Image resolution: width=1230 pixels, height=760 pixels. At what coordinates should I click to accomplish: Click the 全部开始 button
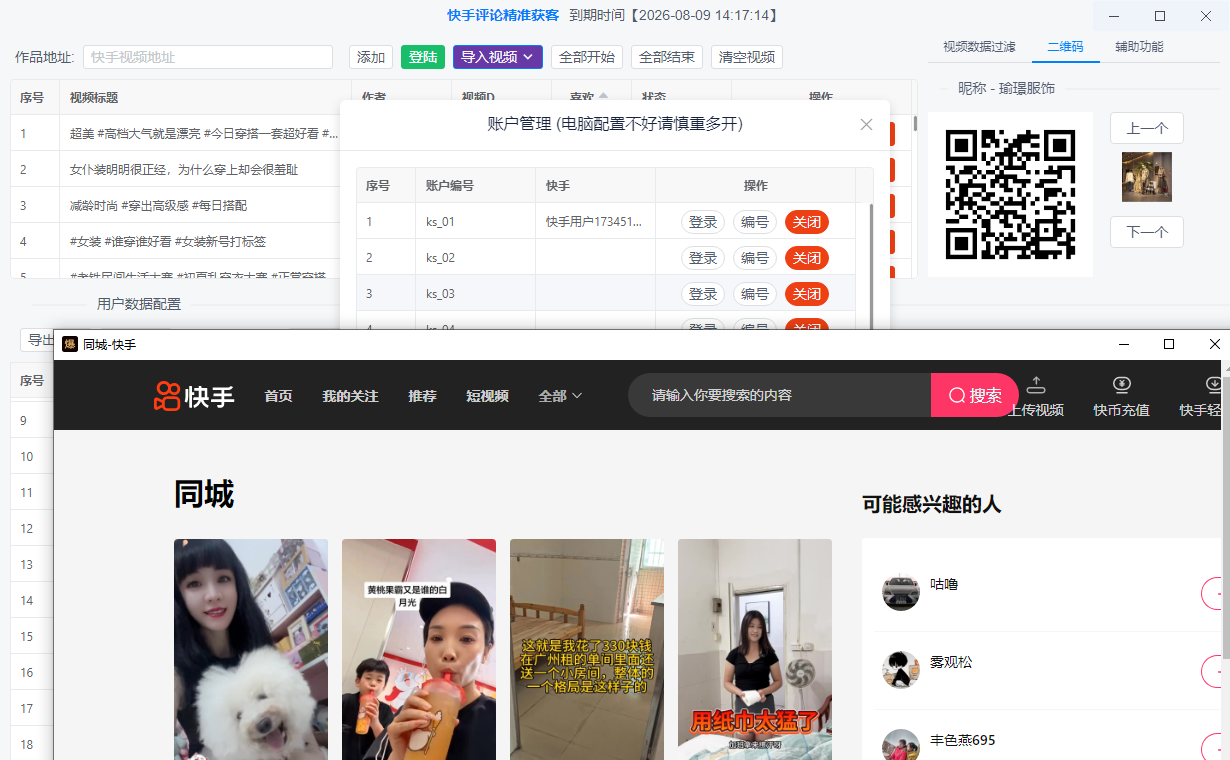point(587,57)
